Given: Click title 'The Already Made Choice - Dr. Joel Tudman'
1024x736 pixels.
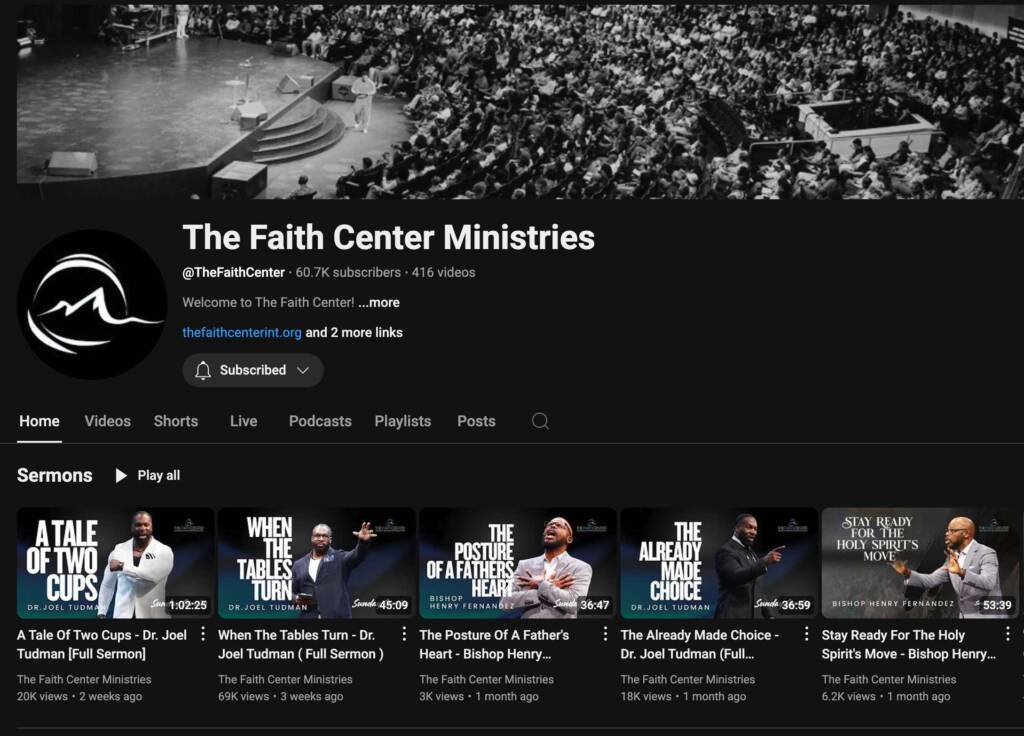Looking at the screenshot, I should click(x=699, y=644).
